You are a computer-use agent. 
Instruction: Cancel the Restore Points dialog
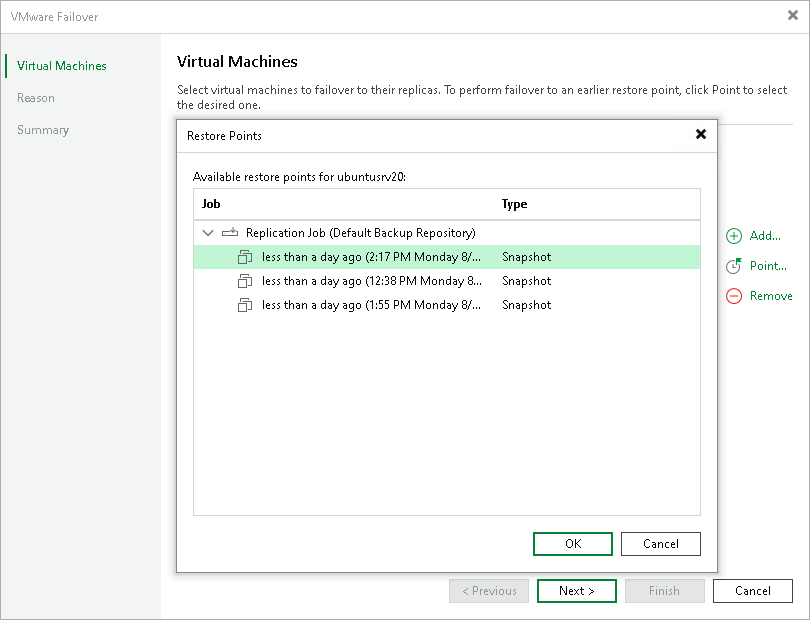tap(660, 543)
